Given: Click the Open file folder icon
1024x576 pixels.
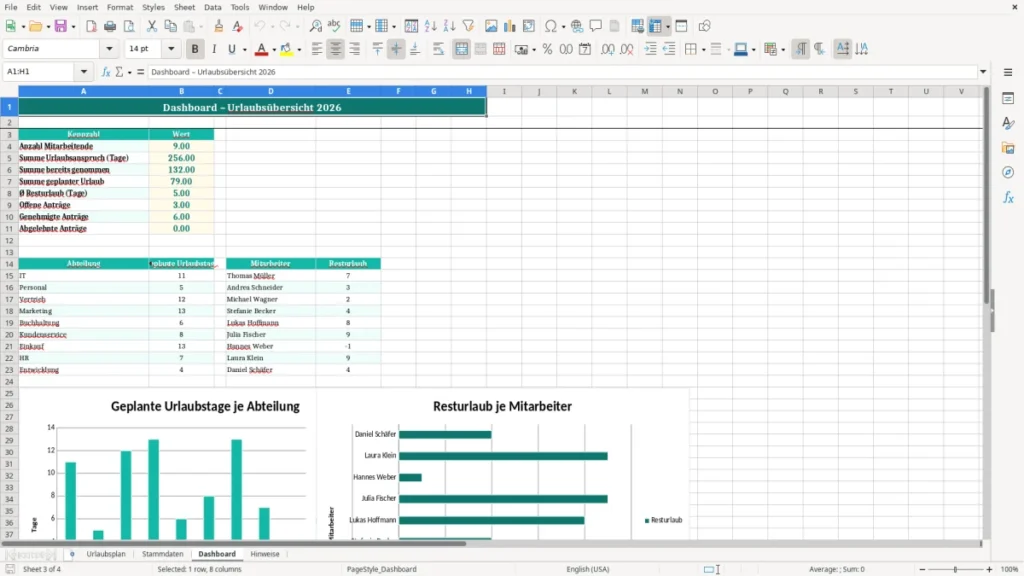Looking at the screenshot, I should click(x=35, y=26).
